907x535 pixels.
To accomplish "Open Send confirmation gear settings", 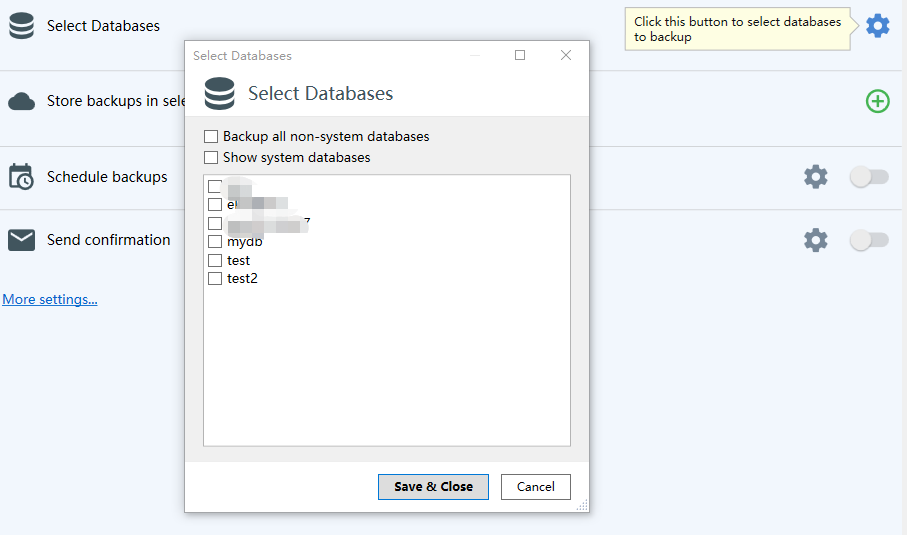I will point(816,240).
